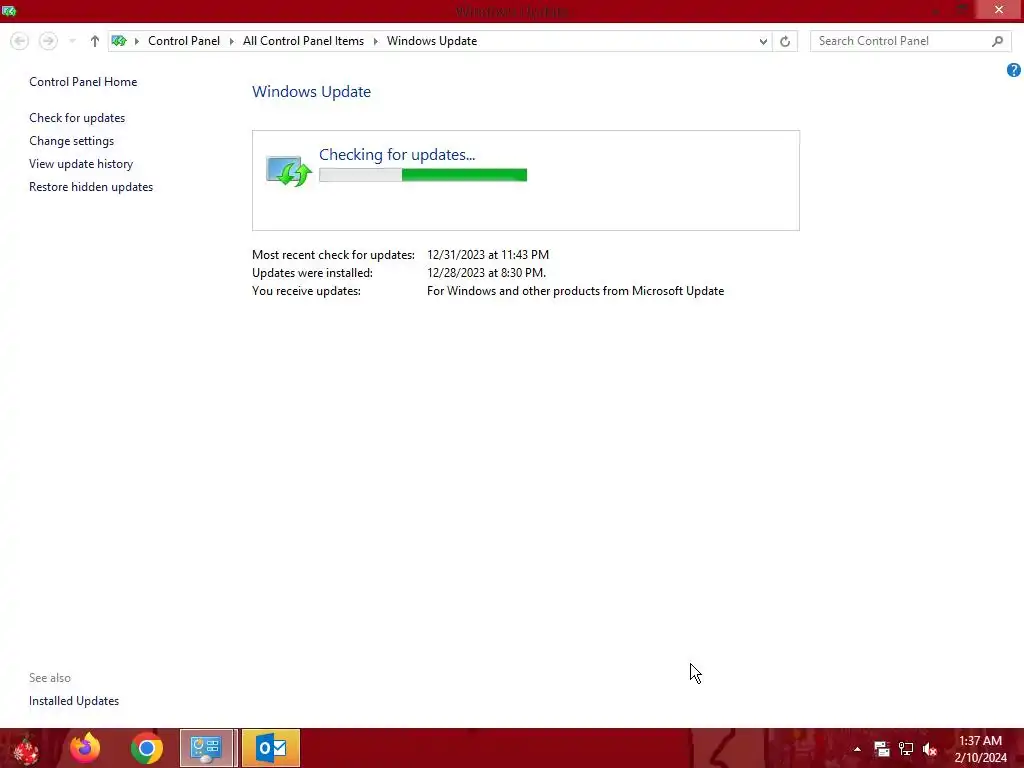Open the Start button on taskbar
The height and width of the screenshot is (768, 1024).
coord(26,748)
